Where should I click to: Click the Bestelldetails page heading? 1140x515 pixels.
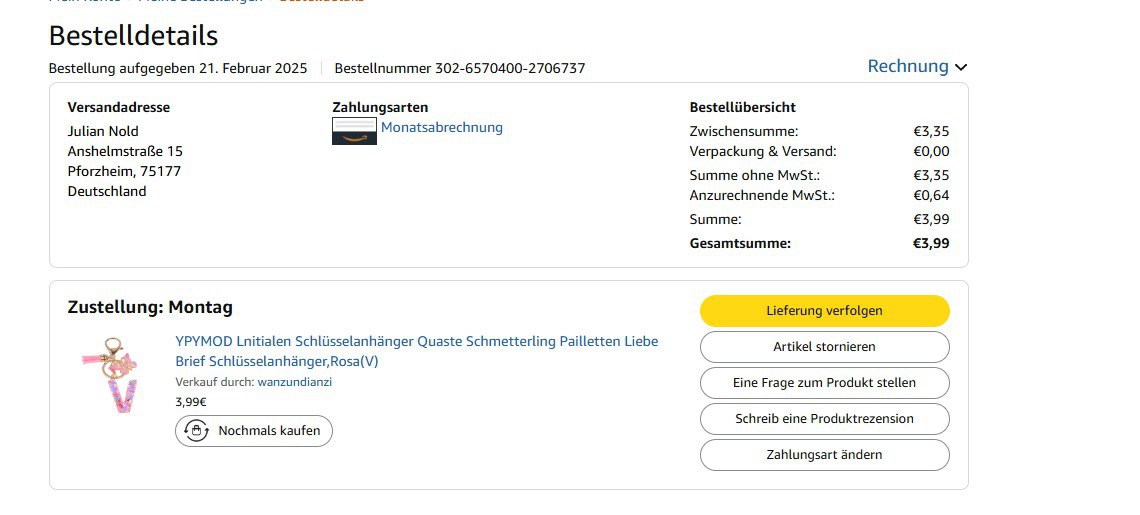133,36
